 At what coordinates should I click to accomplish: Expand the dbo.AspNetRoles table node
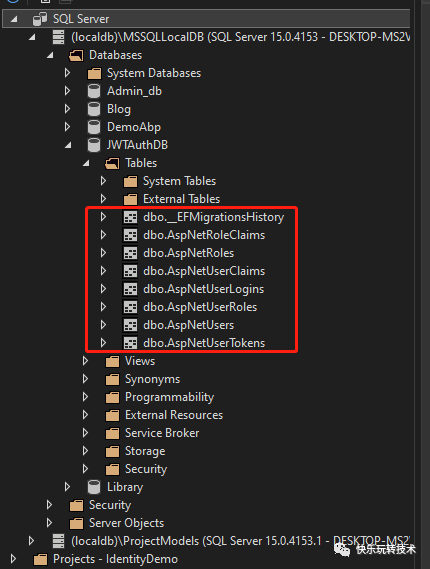[x=103, y=253]
